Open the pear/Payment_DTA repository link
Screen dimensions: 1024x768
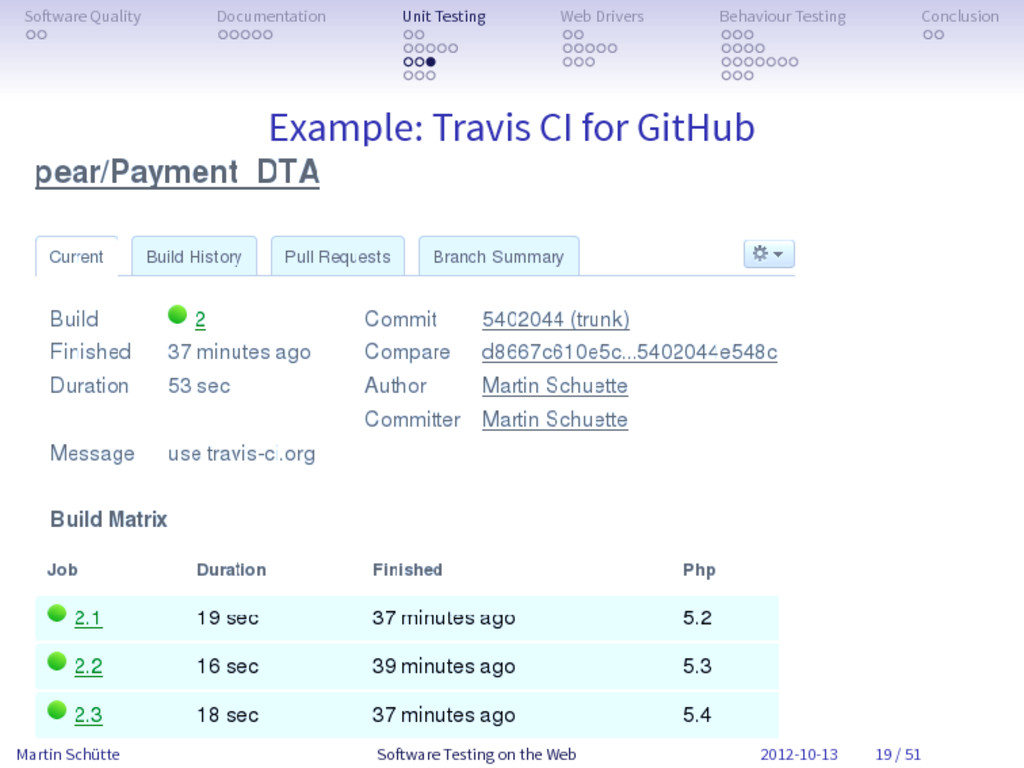(x=177, y=173)
